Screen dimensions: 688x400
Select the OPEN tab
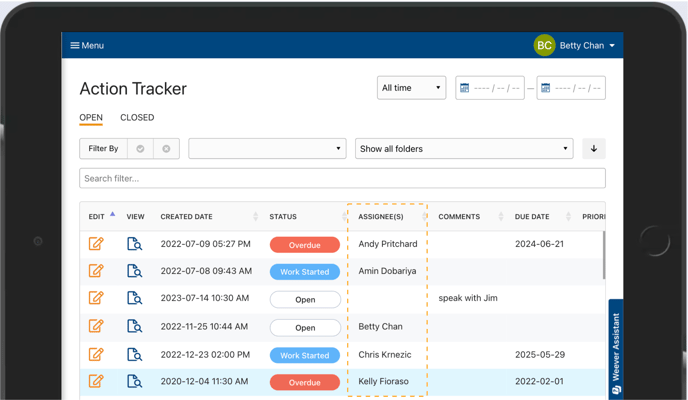pos(91,117)
